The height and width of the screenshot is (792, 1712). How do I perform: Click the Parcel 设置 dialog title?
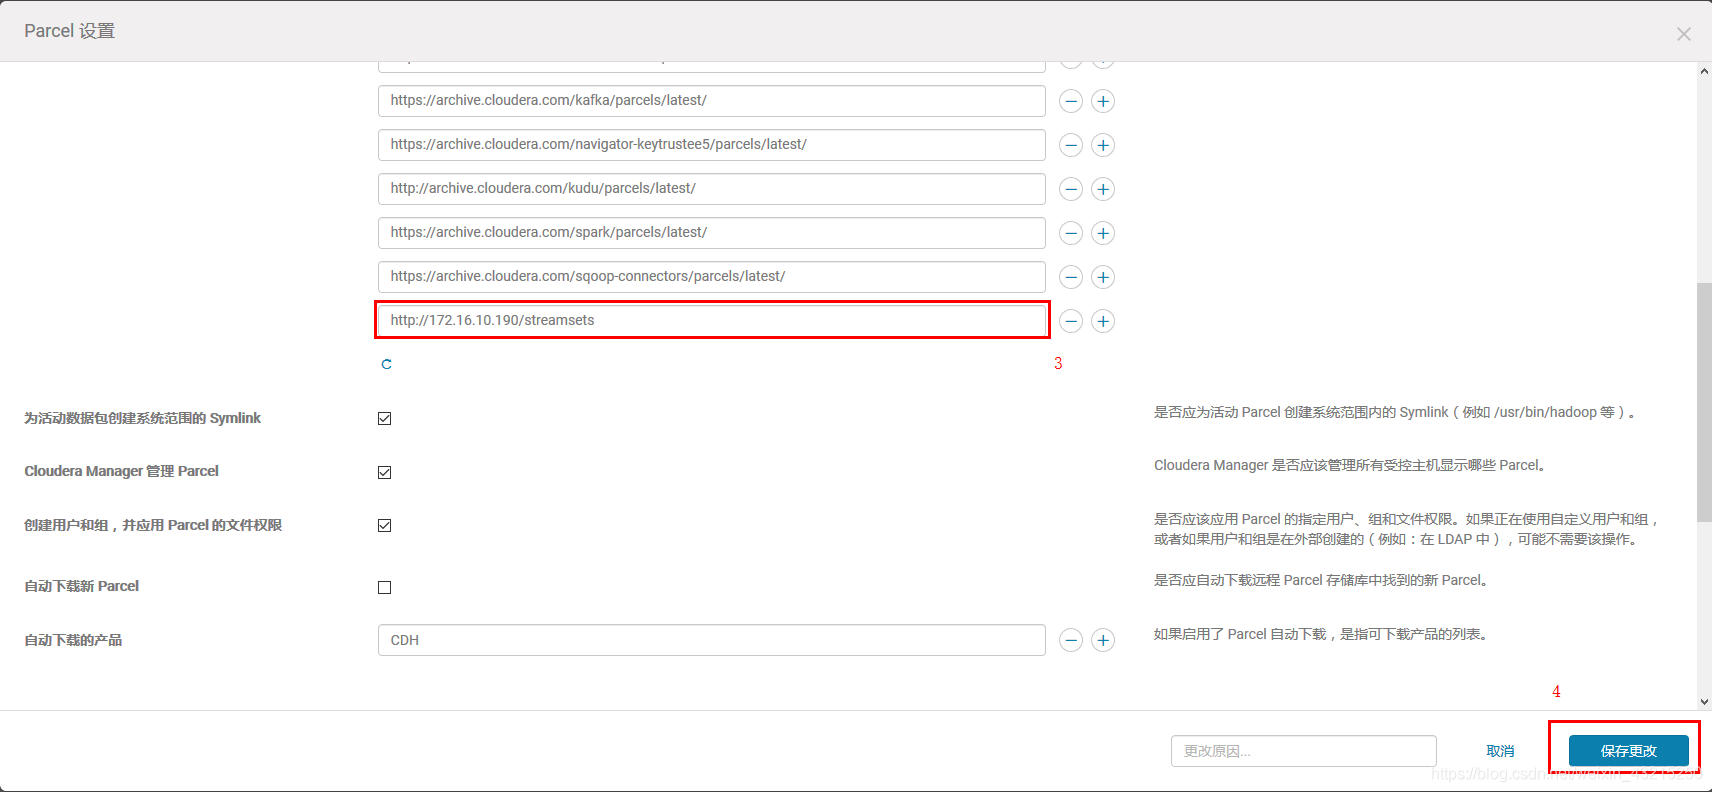tap(69, 31)
